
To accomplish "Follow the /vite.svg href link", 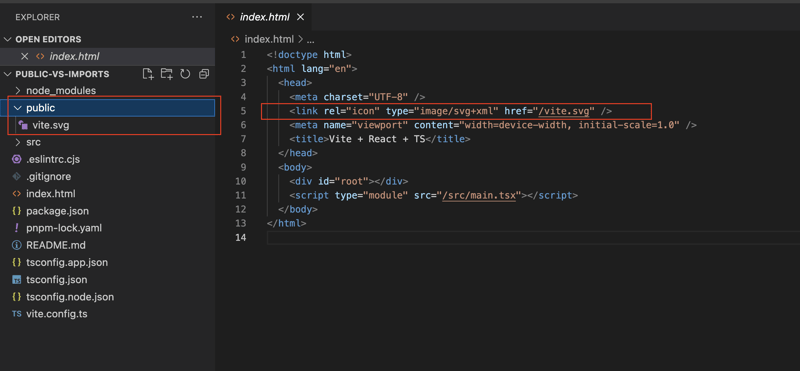I will (x=564, y=111).
